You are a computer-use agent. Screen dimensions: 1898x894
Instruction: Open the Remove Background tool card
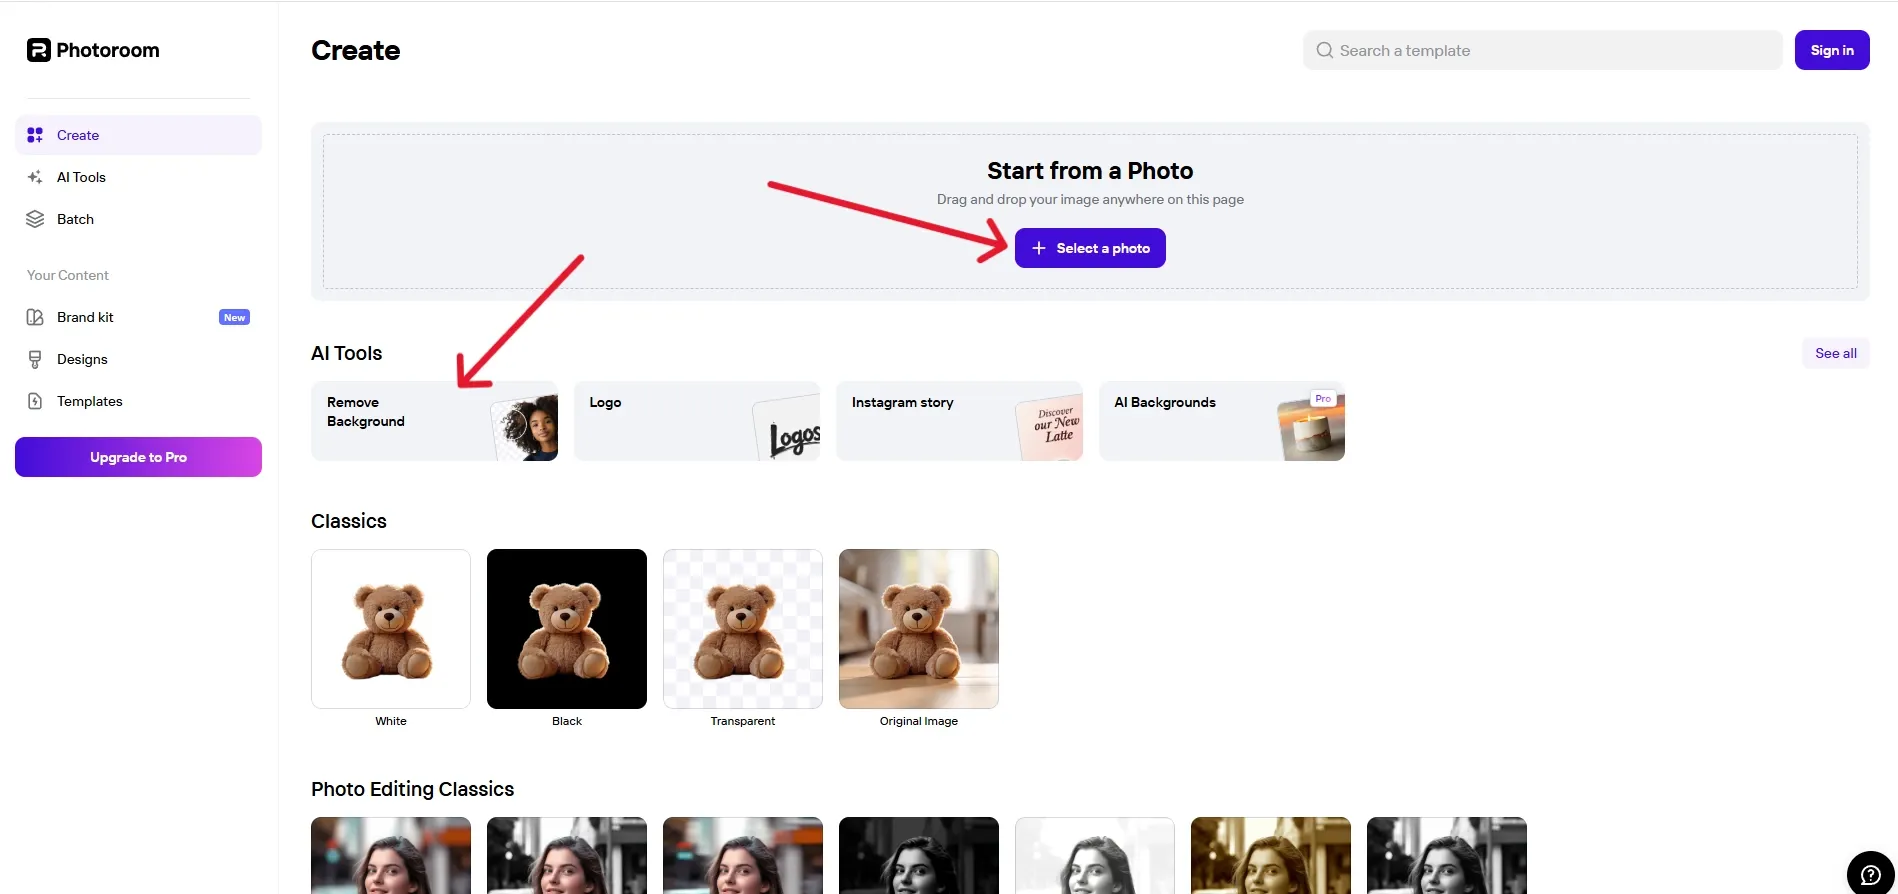pos(434,421)
